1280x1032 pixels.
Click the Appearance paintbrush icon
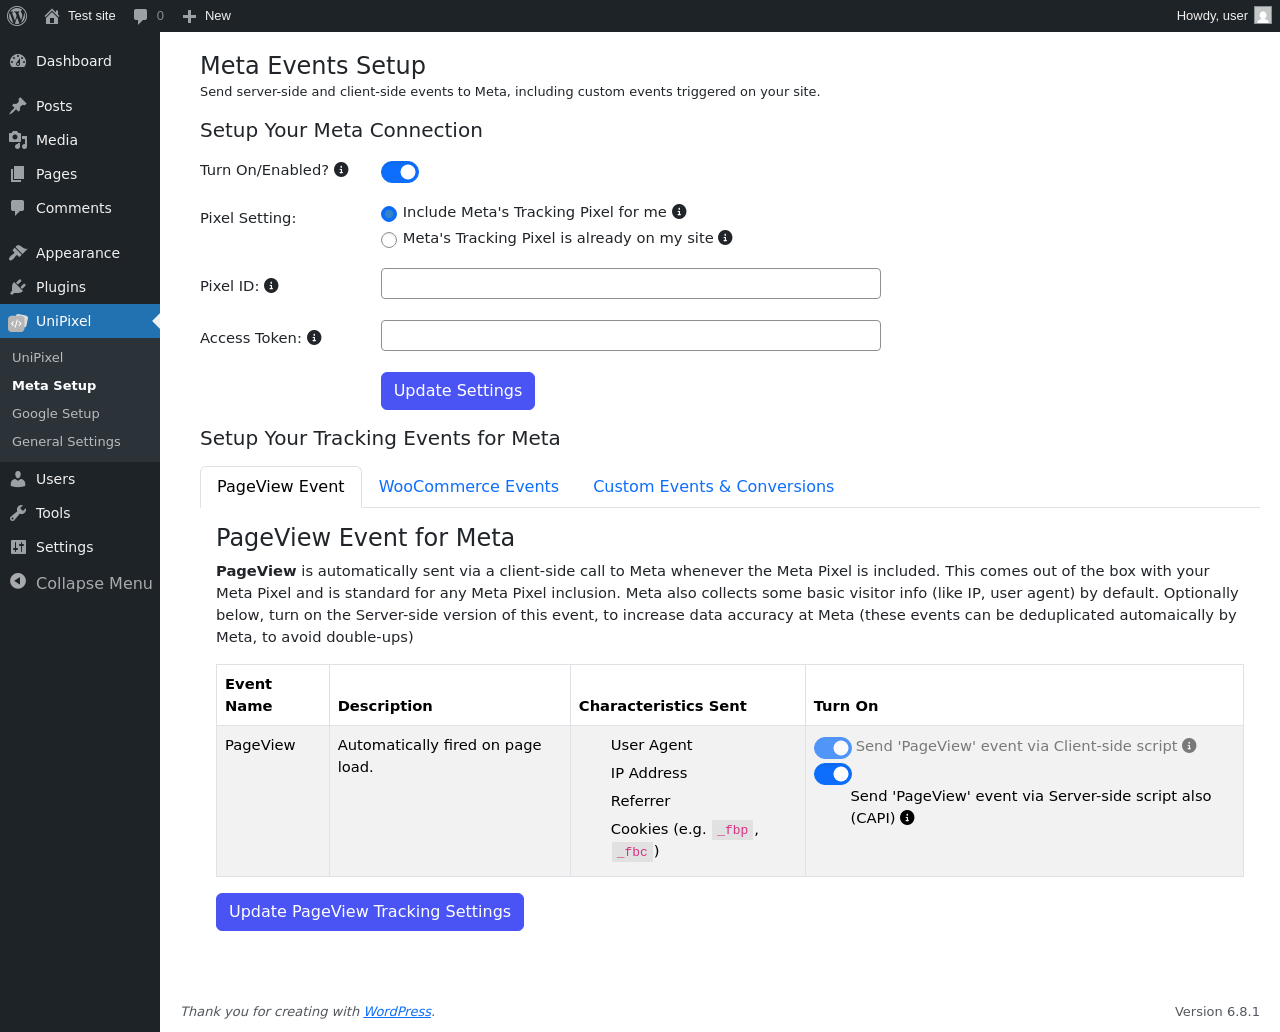pos(18,253)
